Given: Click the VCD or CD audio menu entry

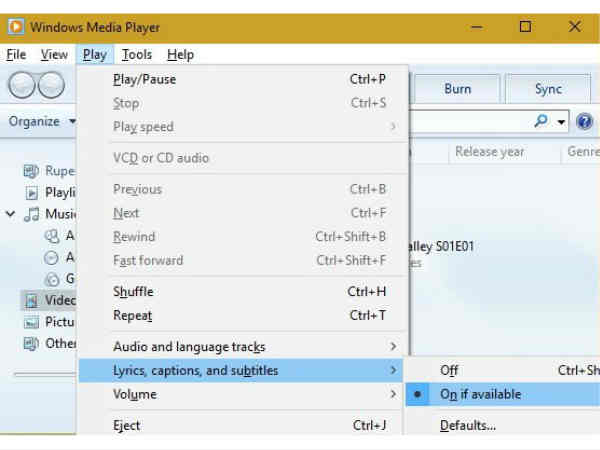Looking at the screenshot, I should 241,158.
